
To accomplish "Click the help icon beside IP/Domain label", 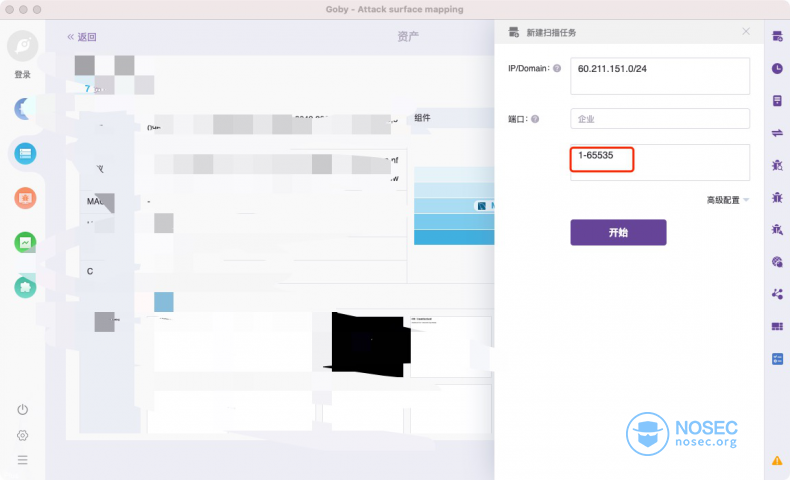I will coord(557,68).
